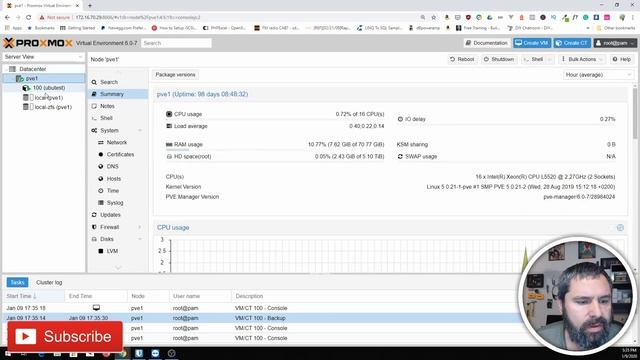Open the Shell button dropdown arrow
Screen dimensions: 640x360
coord(550,60)
